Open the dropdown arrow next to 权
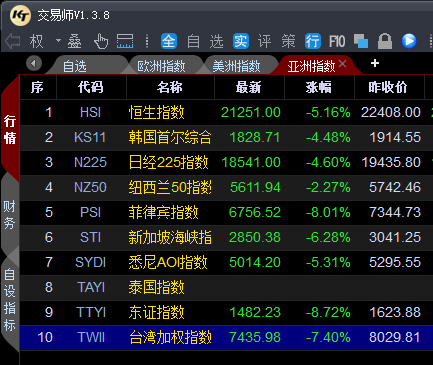Image resolution: width=433 pixels, height=365 pixels. (x=58, y=41)
